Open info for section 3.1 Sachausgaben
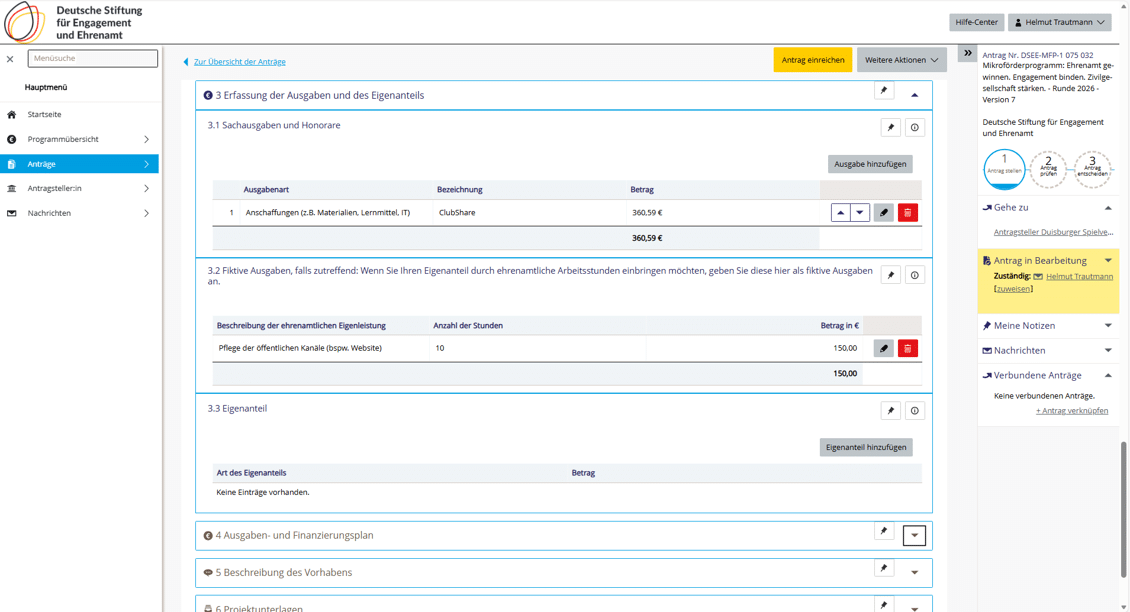Image resolution: width=1130 pixels, height=612 pixels. click(x=914, y=128)
